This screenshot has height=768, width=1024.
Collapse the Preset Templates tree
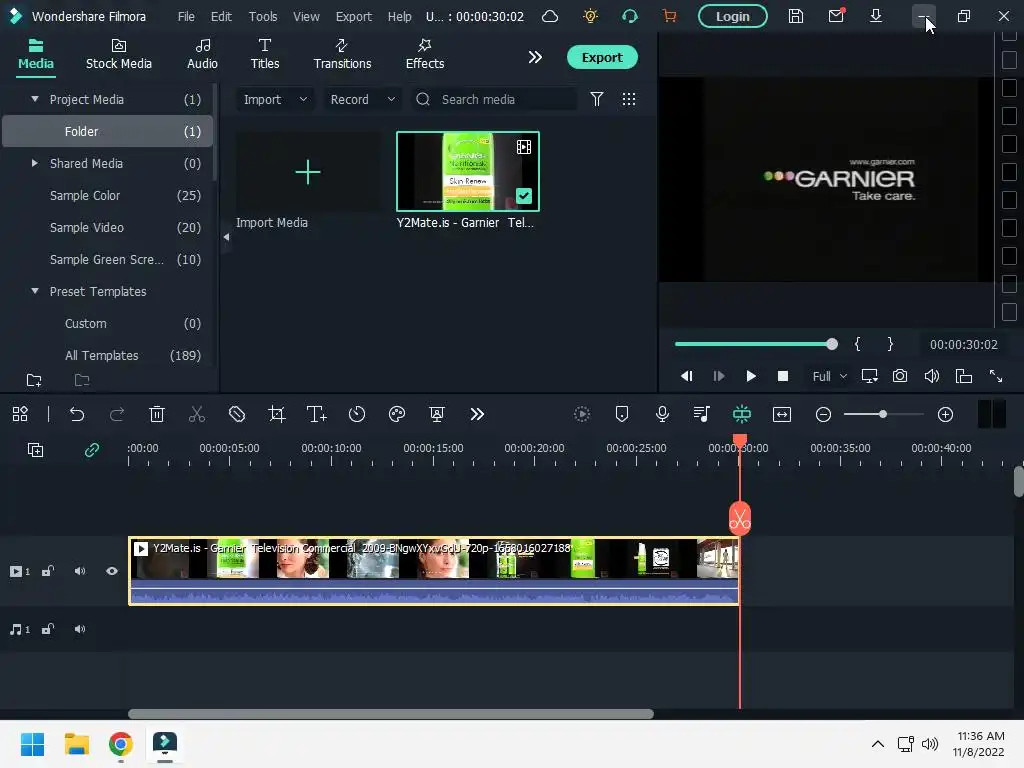35,291
